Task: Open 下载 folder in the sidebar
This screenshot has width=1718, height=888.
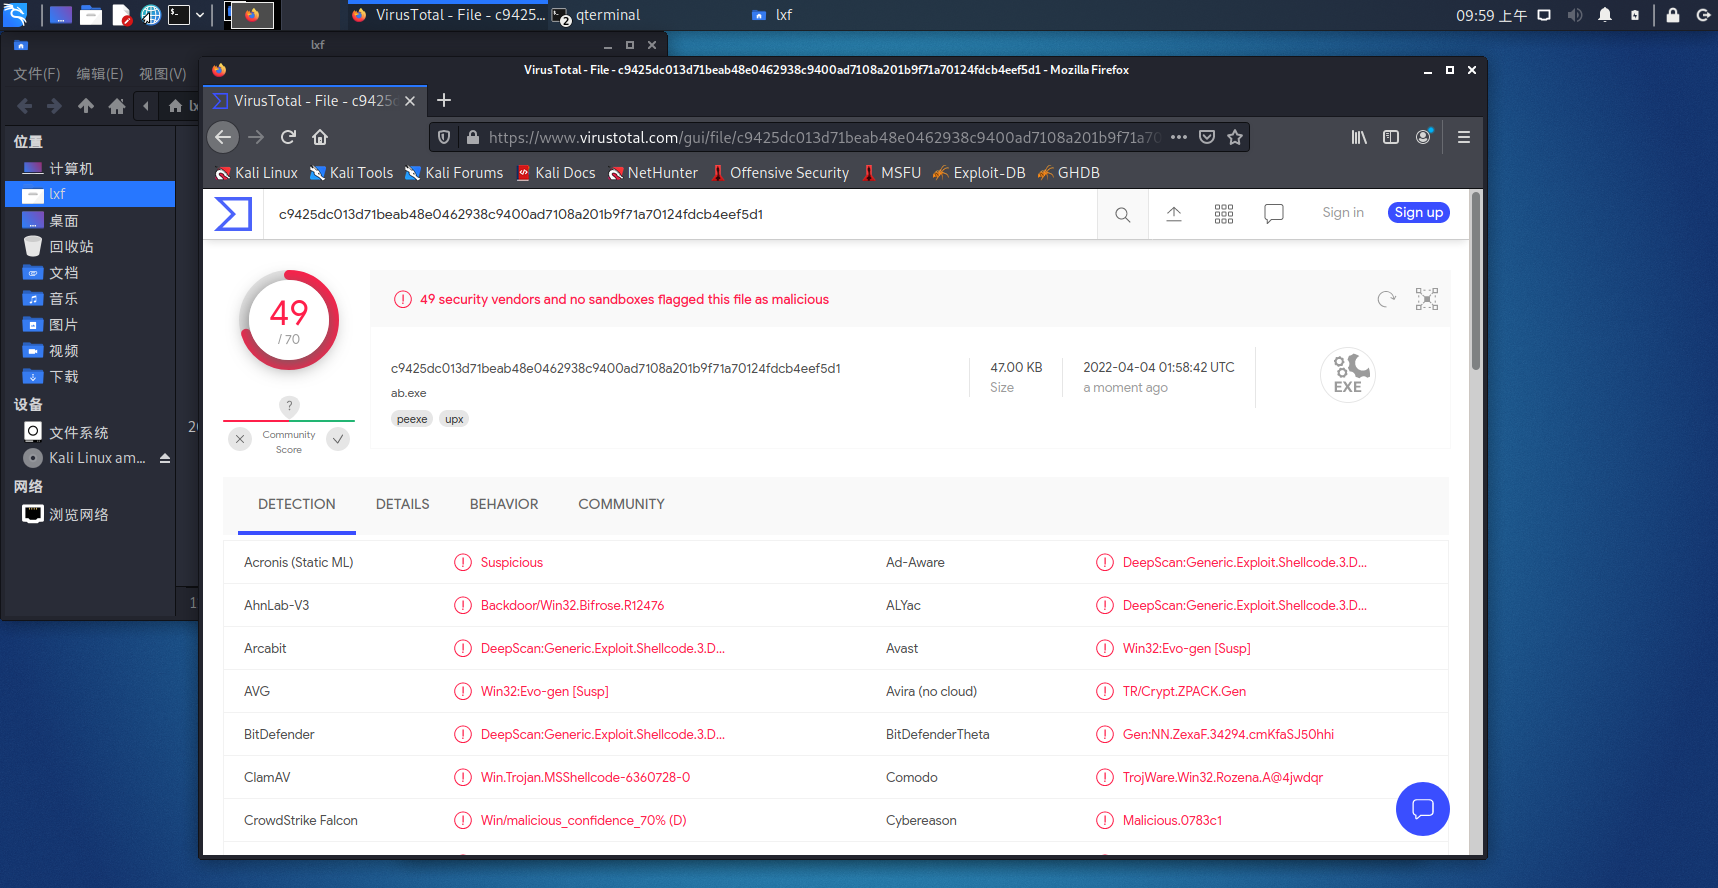Action: coord(90,376)
